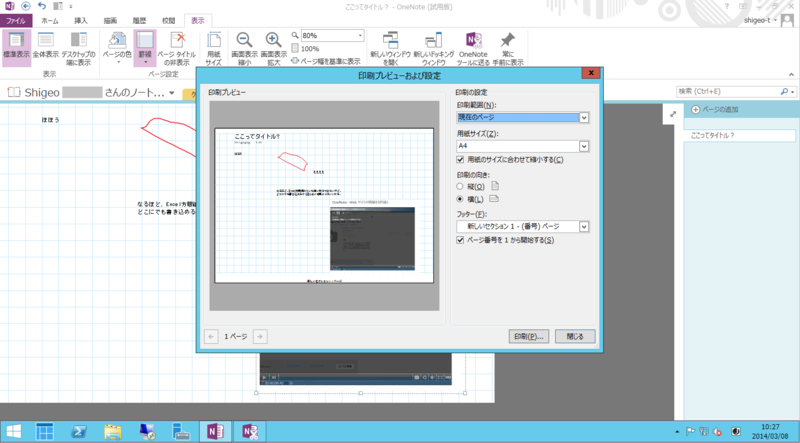The image size is (800, 443).
Task: Click the Send to OneNote Tool icon
Action: (x=473, y=48)
